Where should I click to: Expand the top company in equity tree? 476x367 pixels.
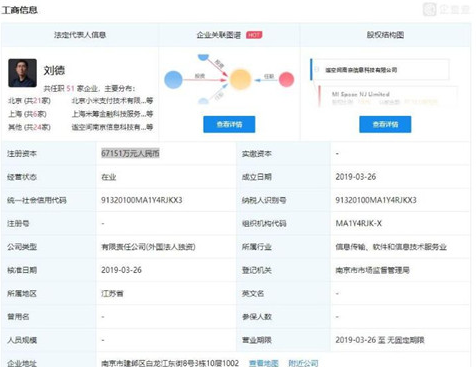point(317,70)
